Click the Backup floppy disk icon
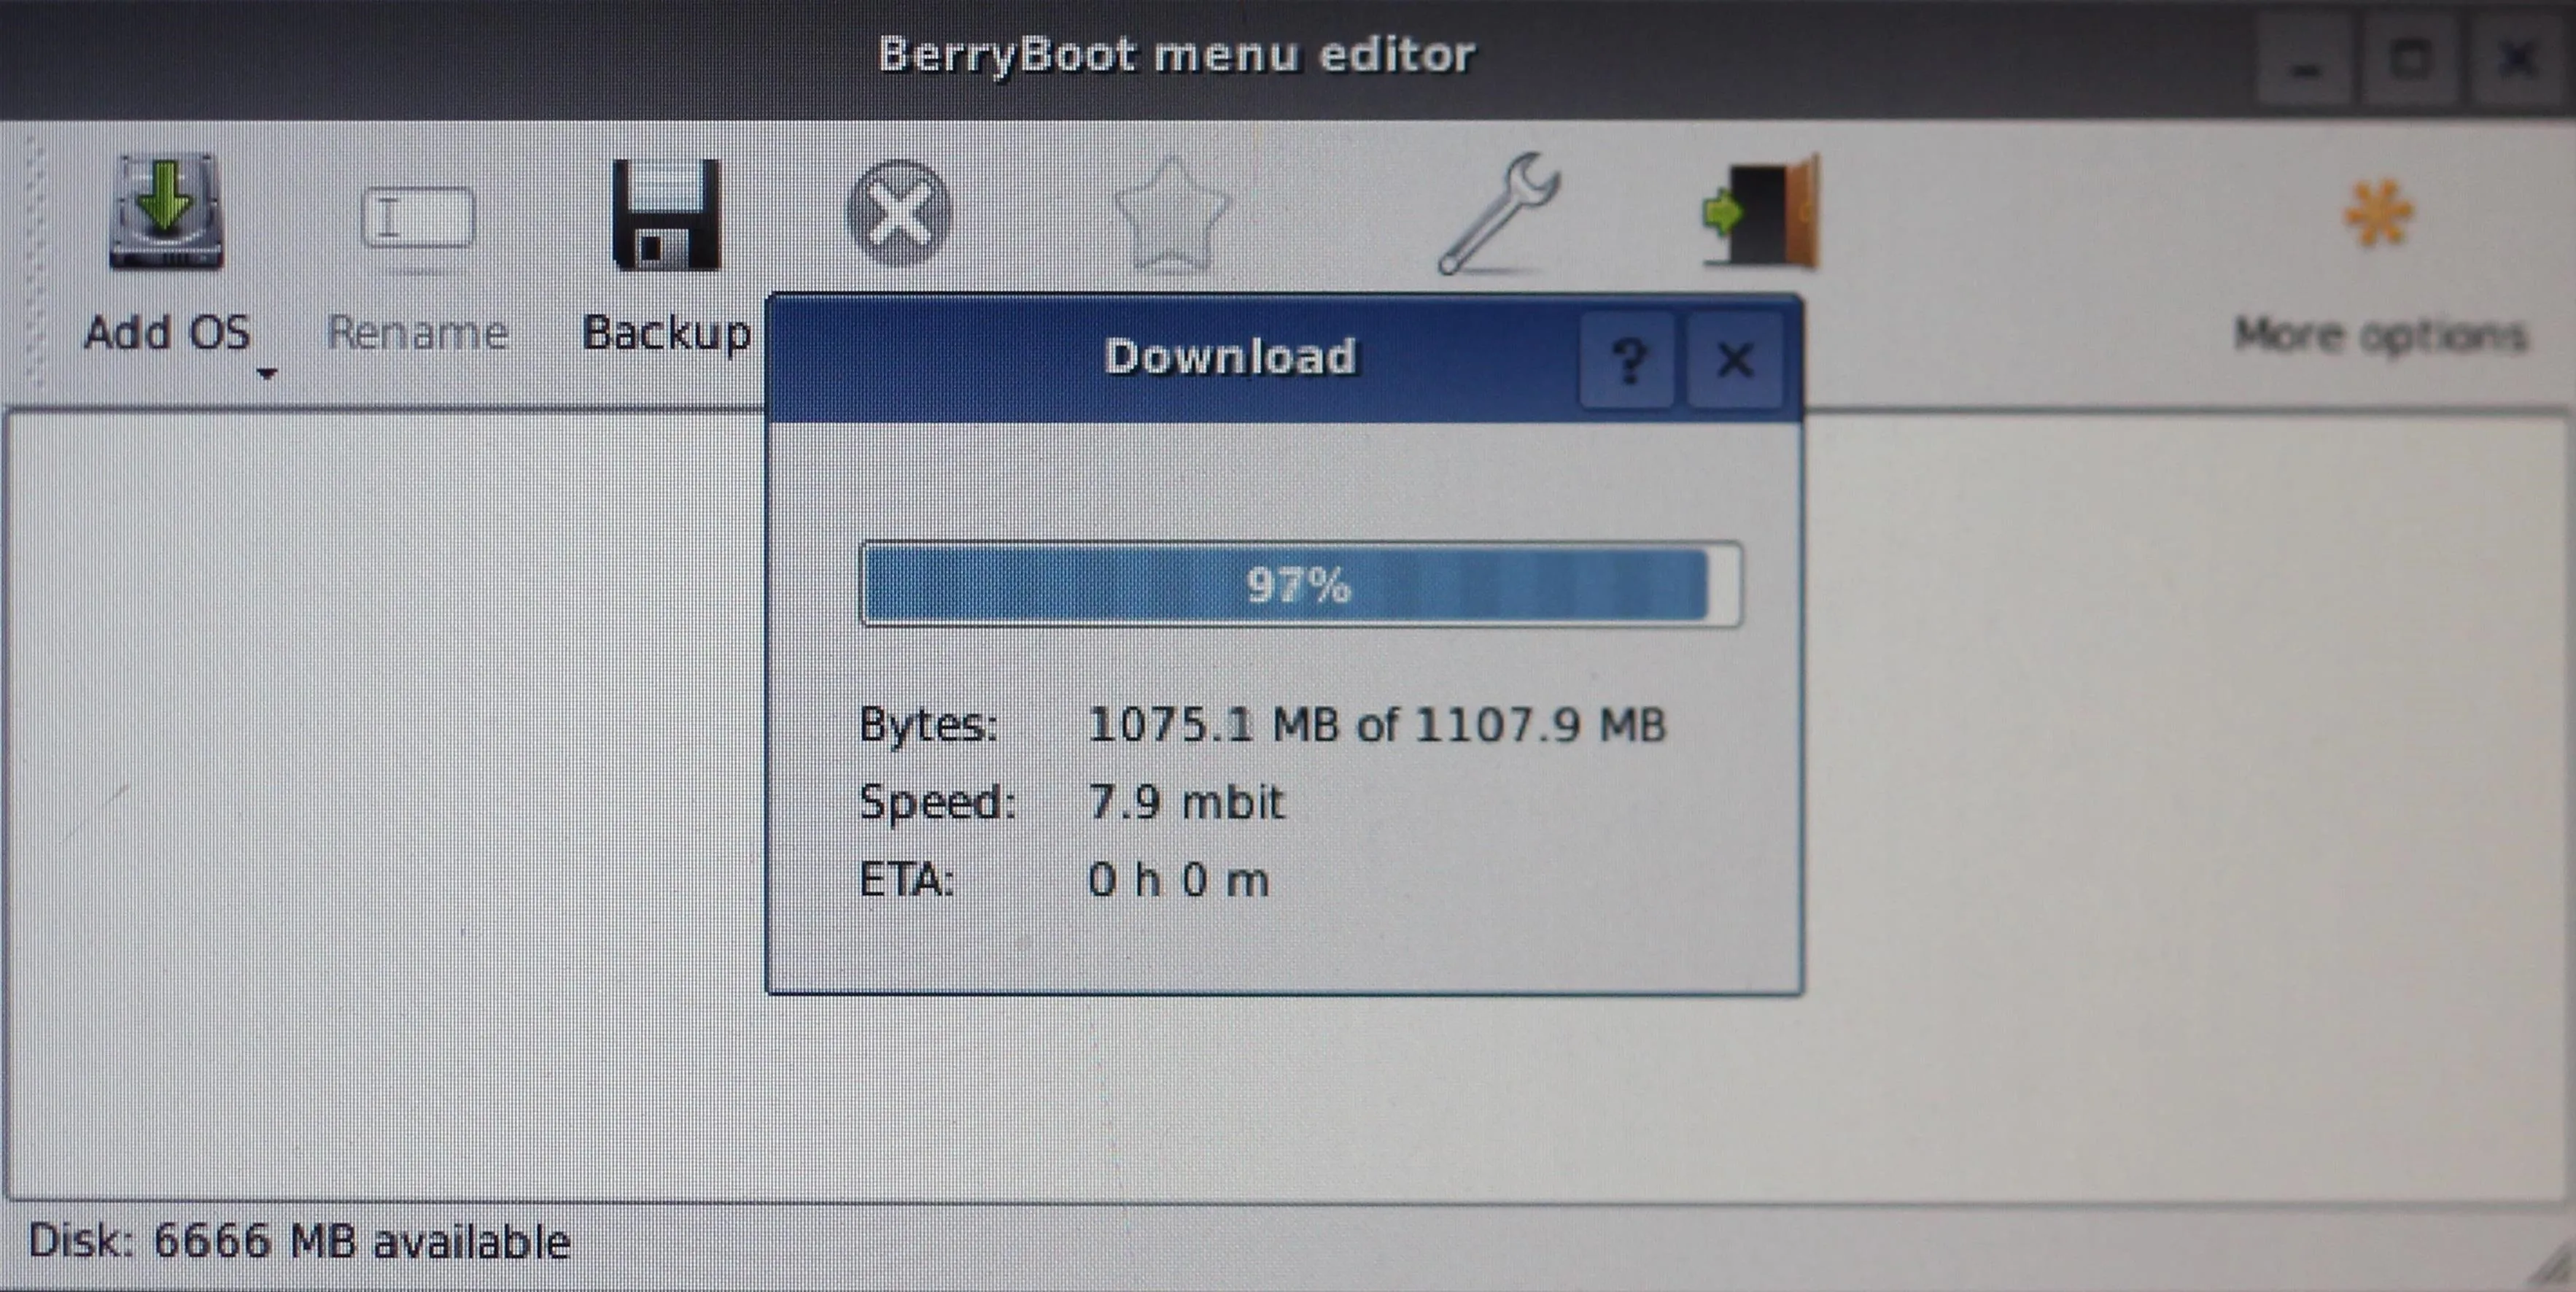The height and width of the screenshot is (1292, 2576). [x=666, y=214]
